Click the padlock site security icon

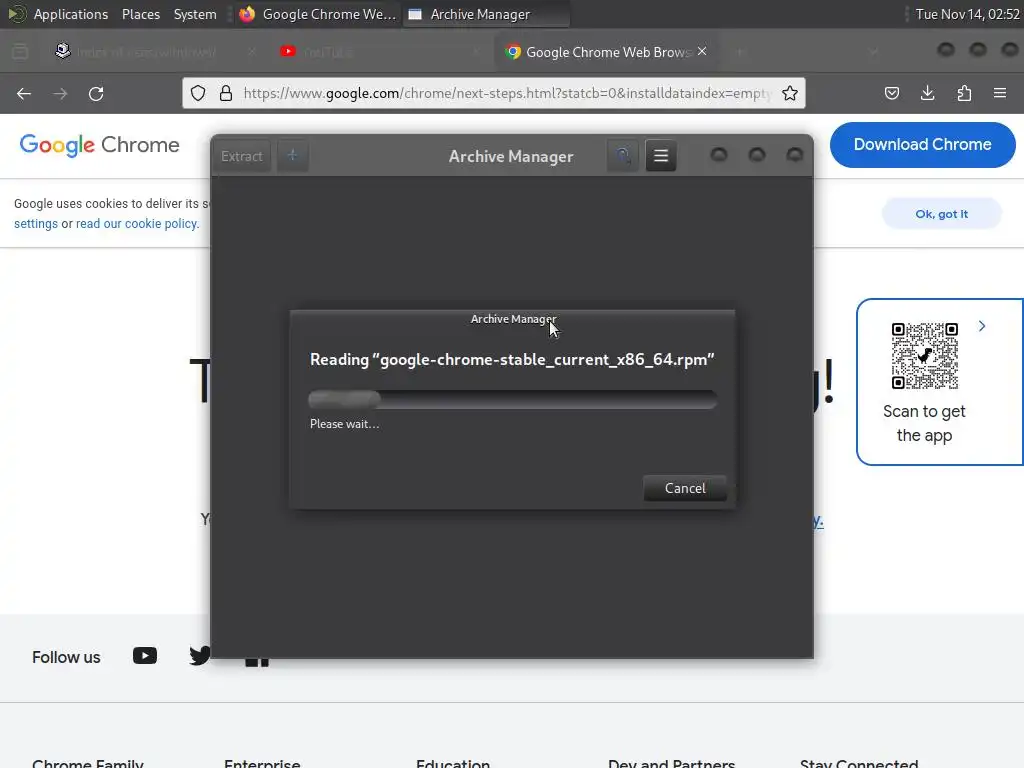click(x=226, y=93)
